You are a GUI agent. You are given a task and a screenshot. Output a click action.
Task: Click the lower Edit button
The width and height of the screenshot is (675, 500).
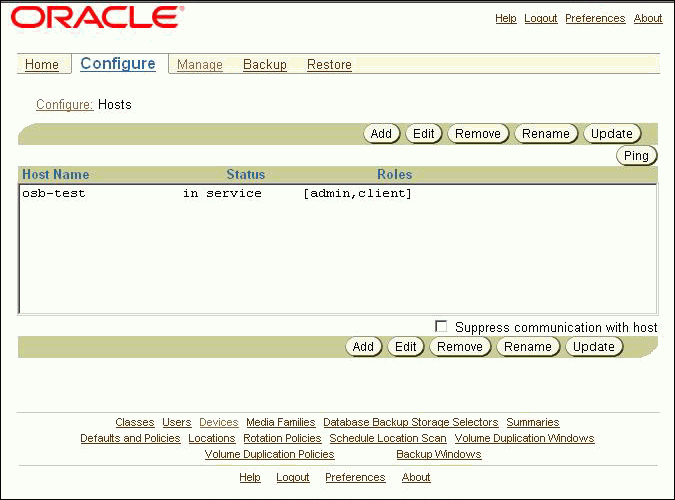(406, 347)
